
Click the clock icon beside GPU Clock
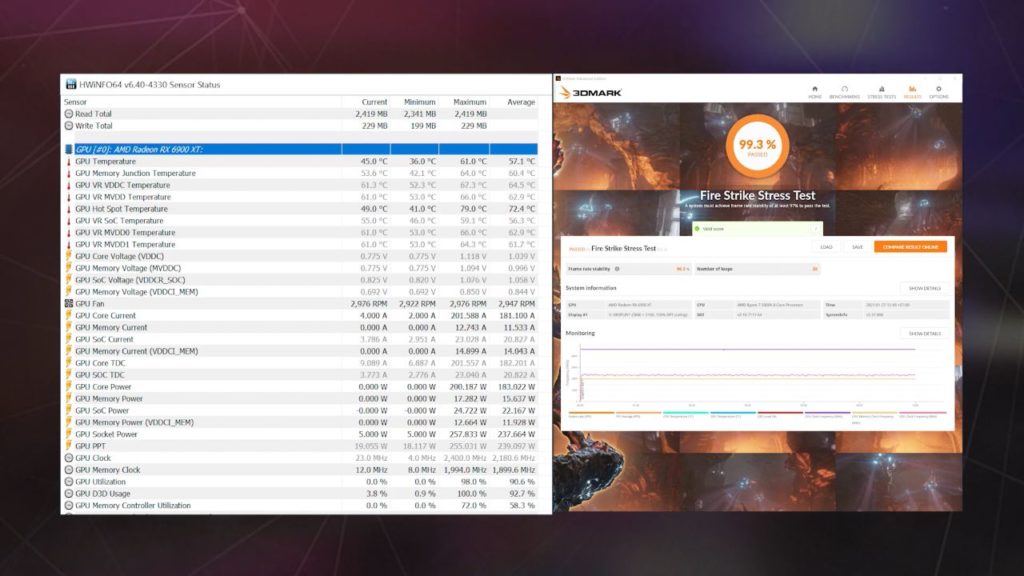(x=69, y=458)
